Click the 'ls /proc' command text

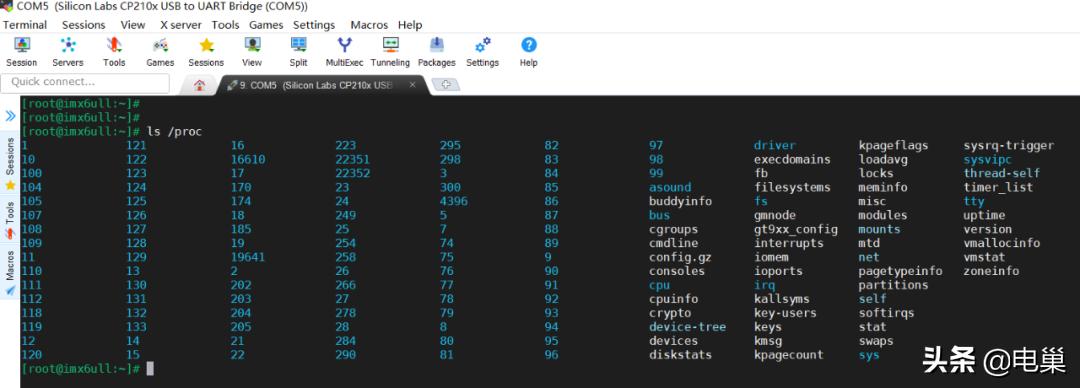click(174, 132)
